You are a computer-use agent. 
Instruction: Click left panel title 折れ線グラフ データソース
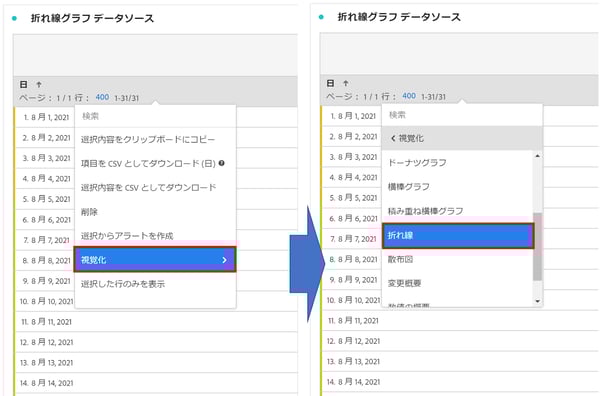[x=92, y=18]
